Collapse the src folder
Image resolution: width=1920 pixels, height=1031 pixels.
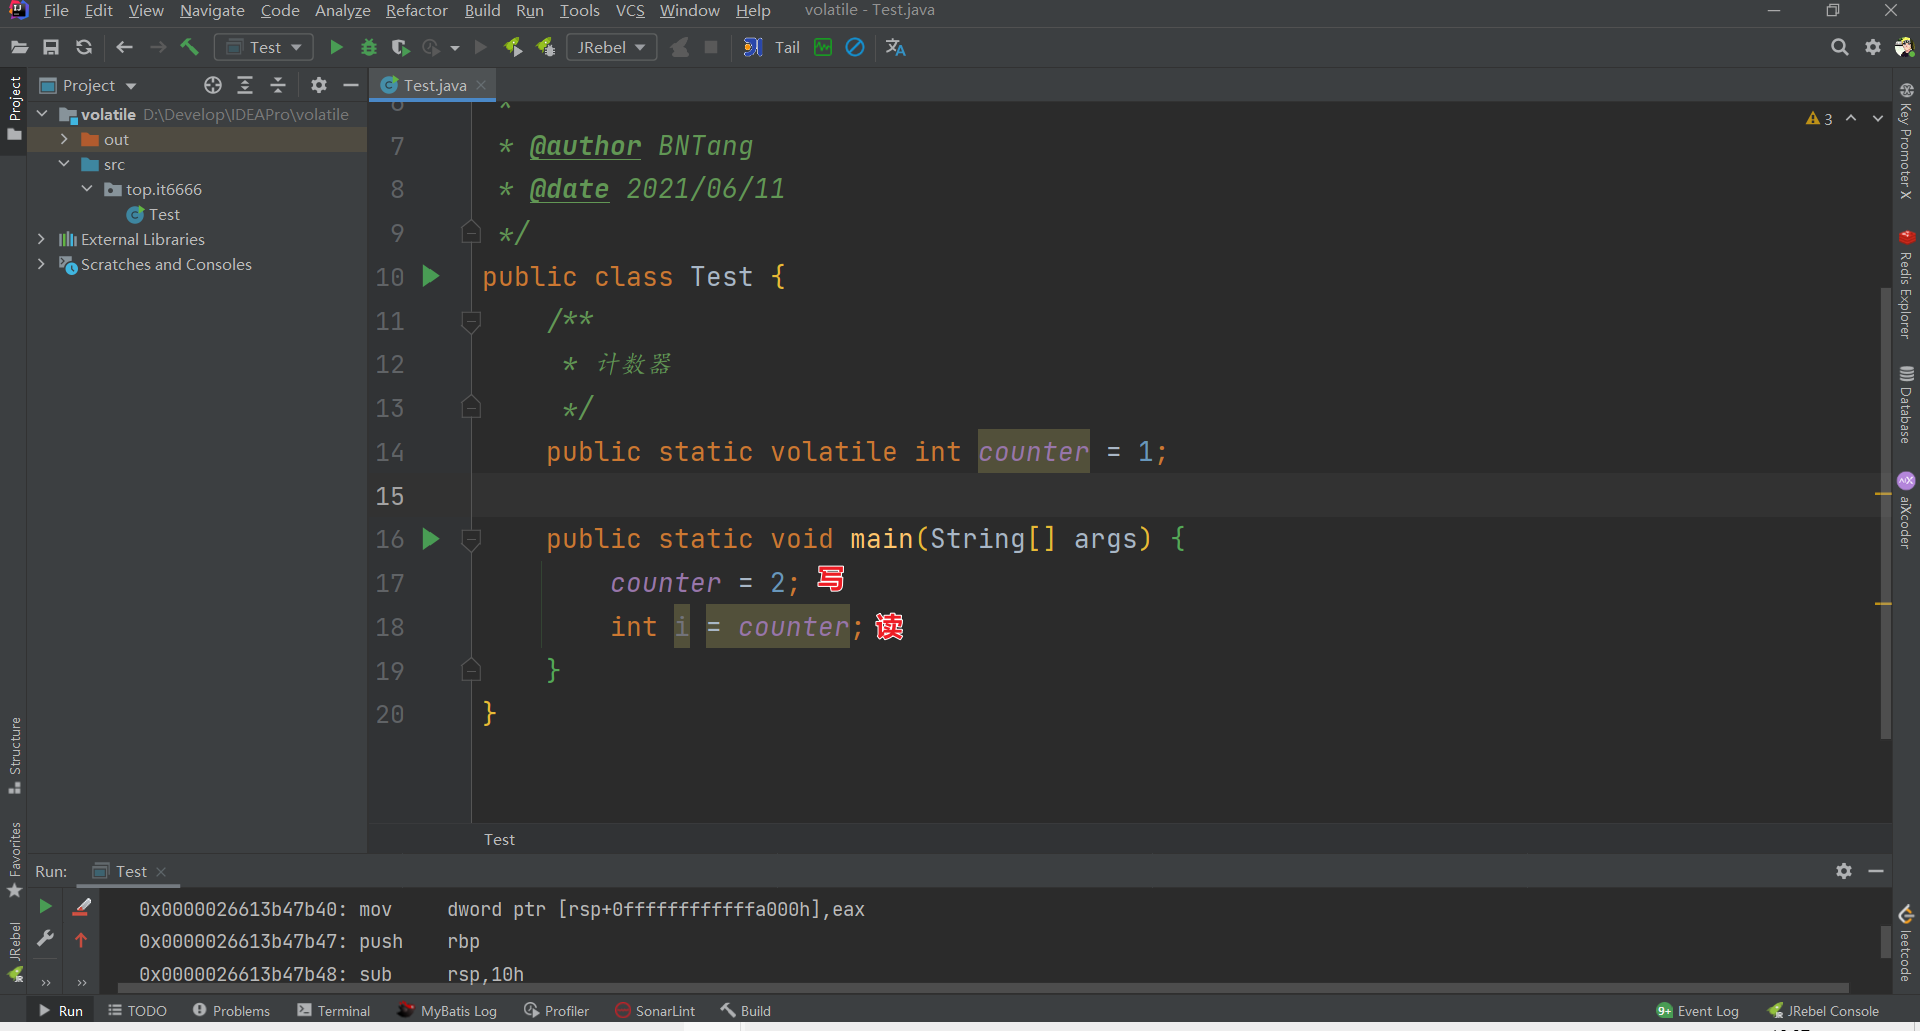(64, 164)
